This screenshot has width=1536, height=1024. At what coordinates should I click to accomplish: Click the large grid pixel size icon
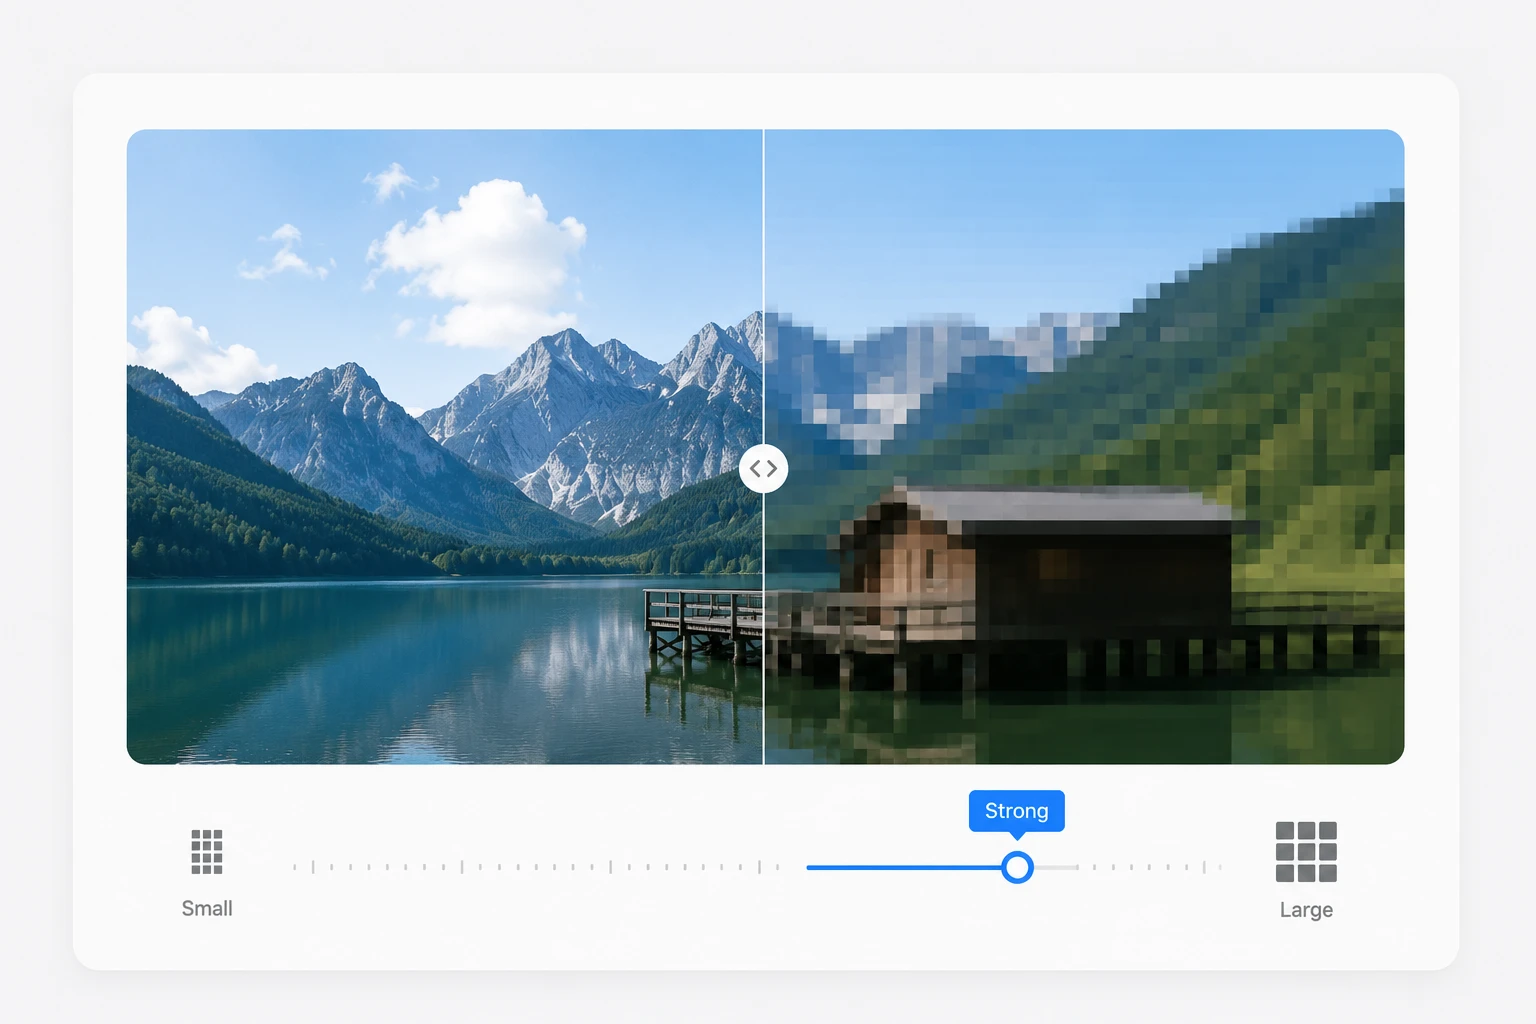1306,852
